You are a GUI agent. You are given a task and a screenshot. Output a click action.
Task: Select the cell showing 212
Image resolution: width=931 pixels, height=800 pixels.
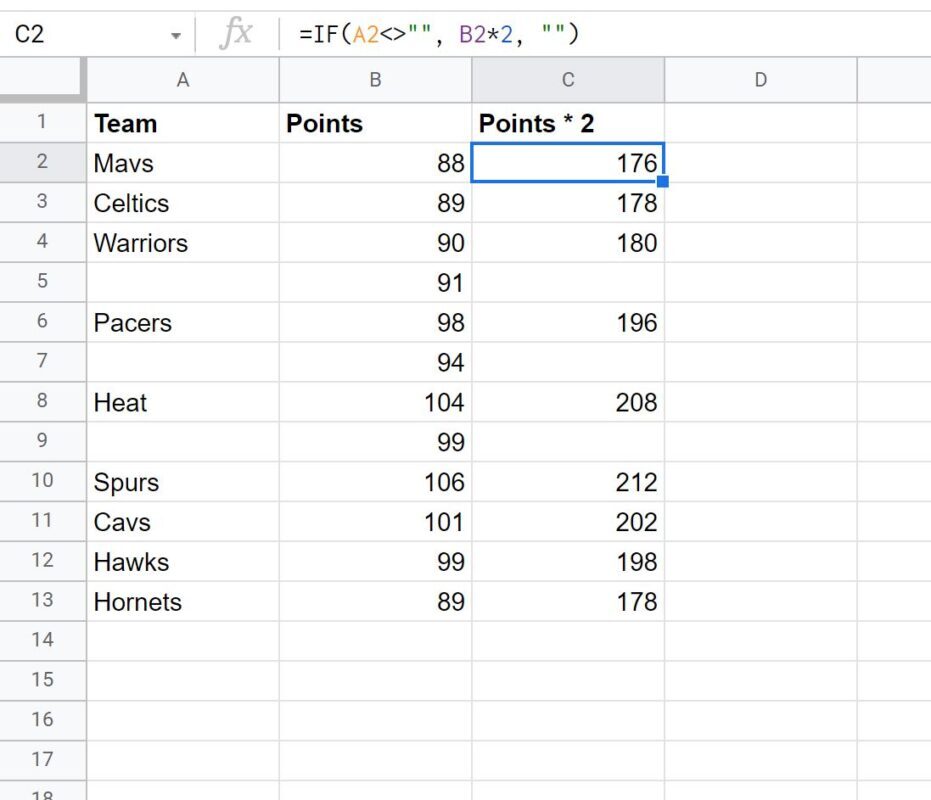pyautogui.click(x=568, y=482)
